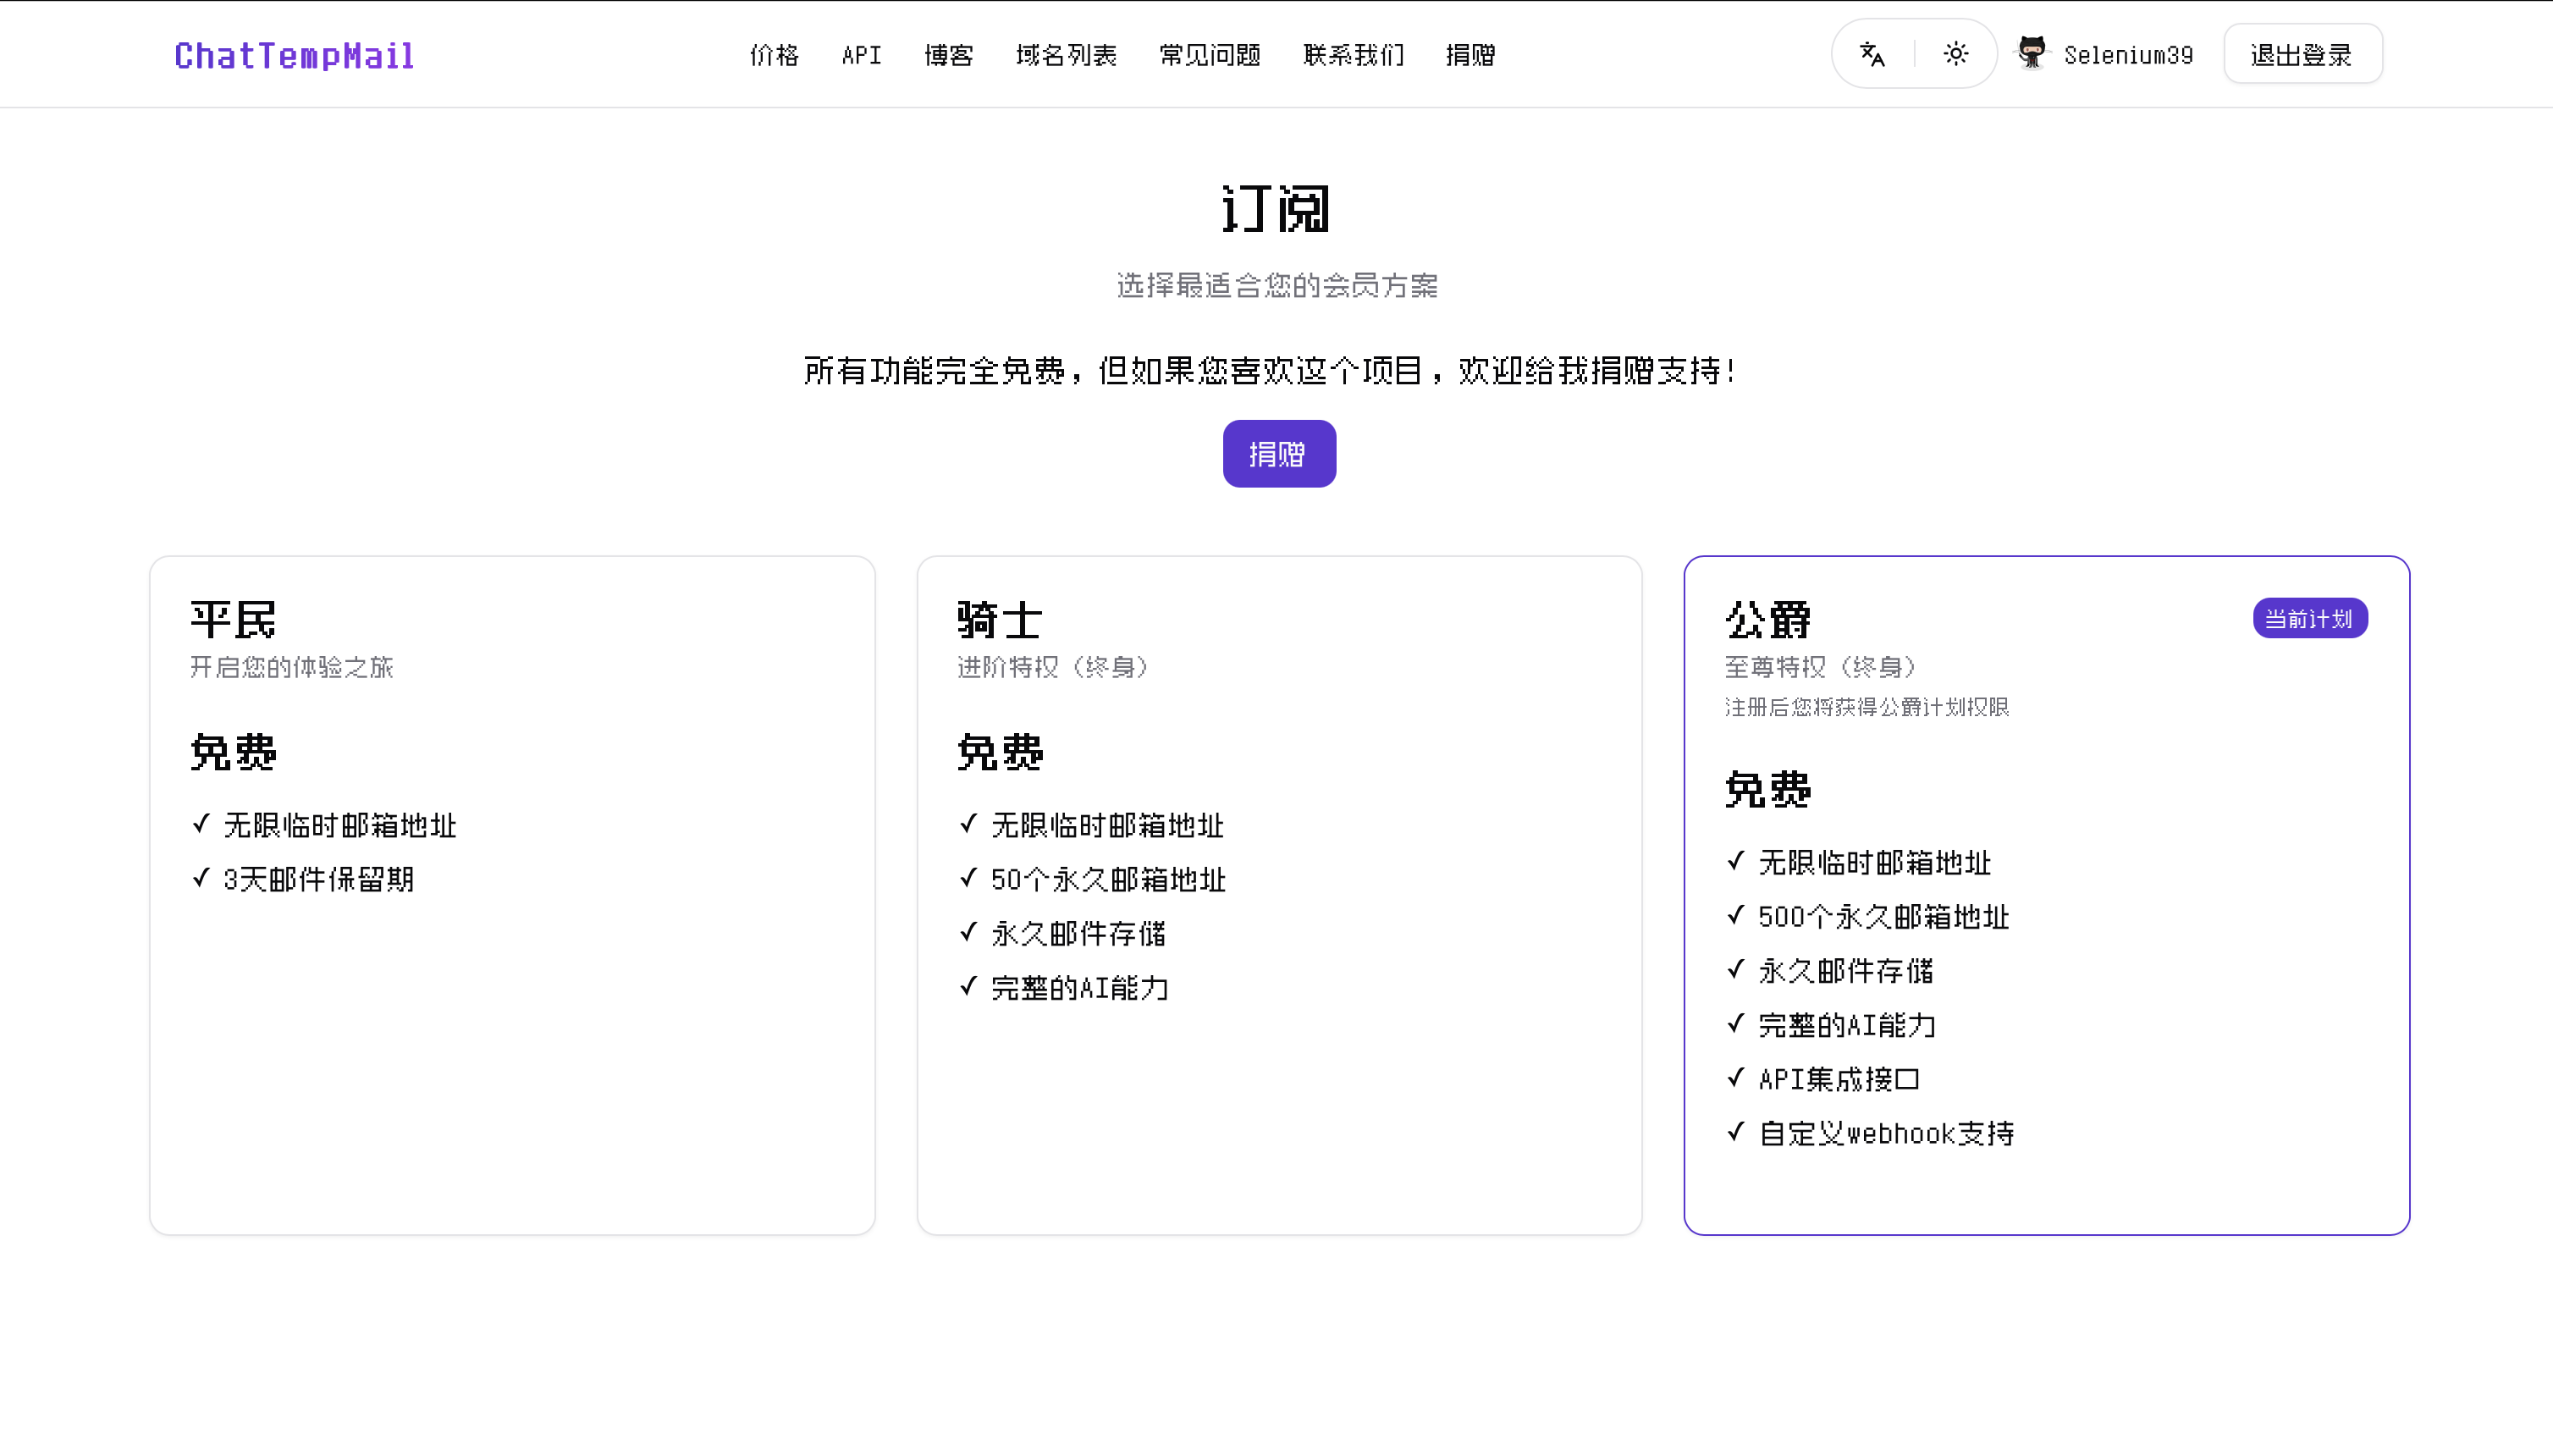Click the 退出登录 logout button
Screen dimensions: 2553x1456
[2302, 55]
